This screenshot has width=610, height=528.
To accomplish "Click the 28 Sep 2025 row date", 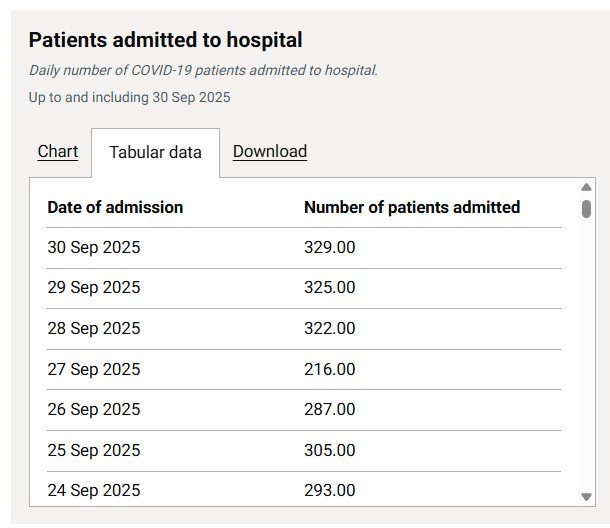I will (x=94, y=328).
